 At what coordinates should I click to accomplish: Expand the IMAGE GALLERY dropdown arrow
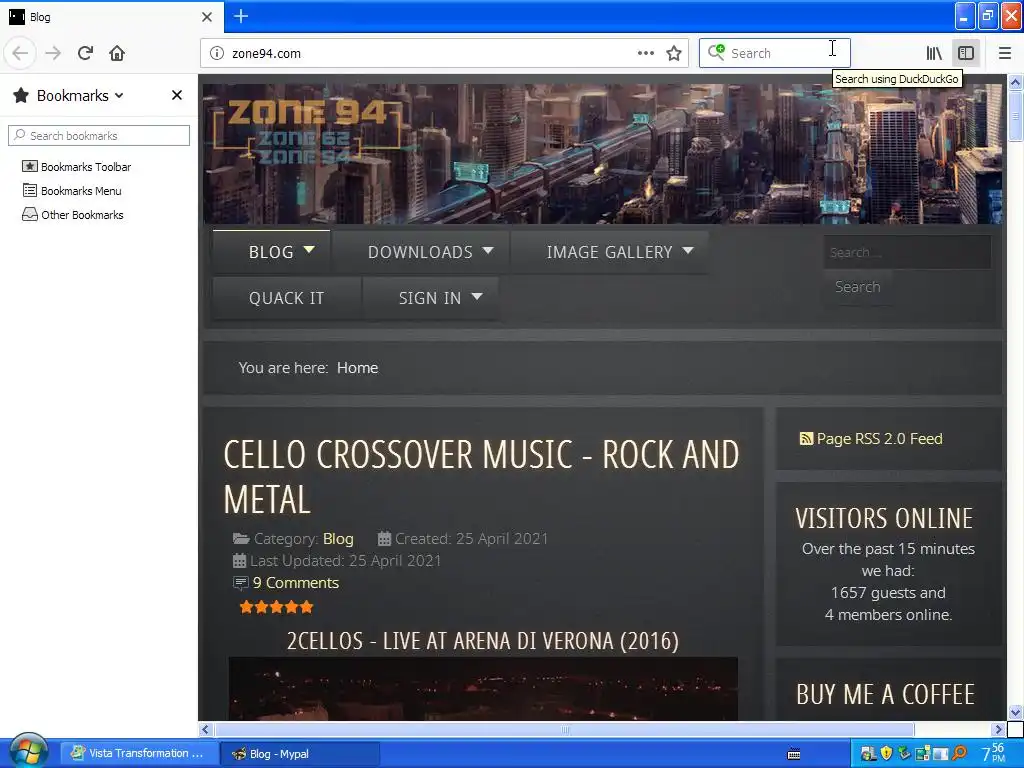(688, 250)
